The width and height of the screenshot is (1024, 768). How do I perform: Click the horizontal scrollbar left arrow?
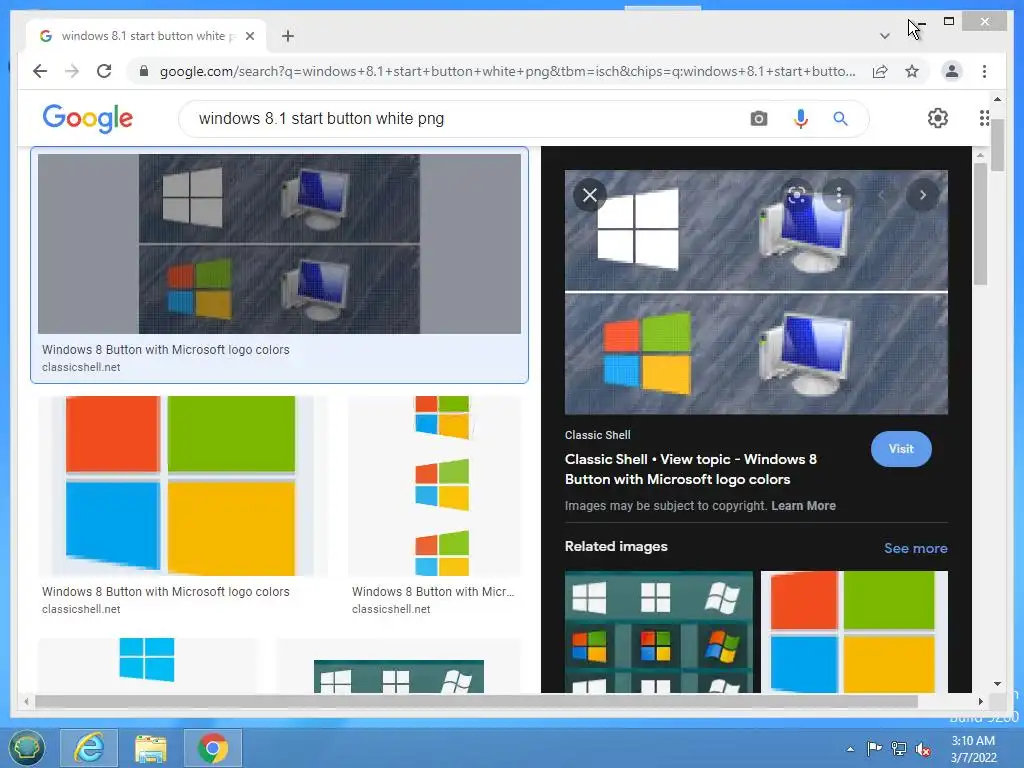tap(26, 702)
